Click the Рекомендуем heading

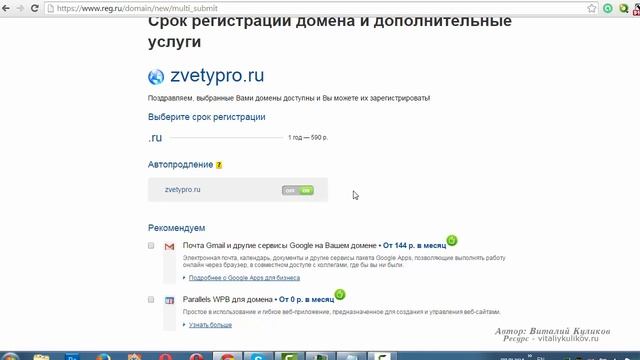pos(176,228)
